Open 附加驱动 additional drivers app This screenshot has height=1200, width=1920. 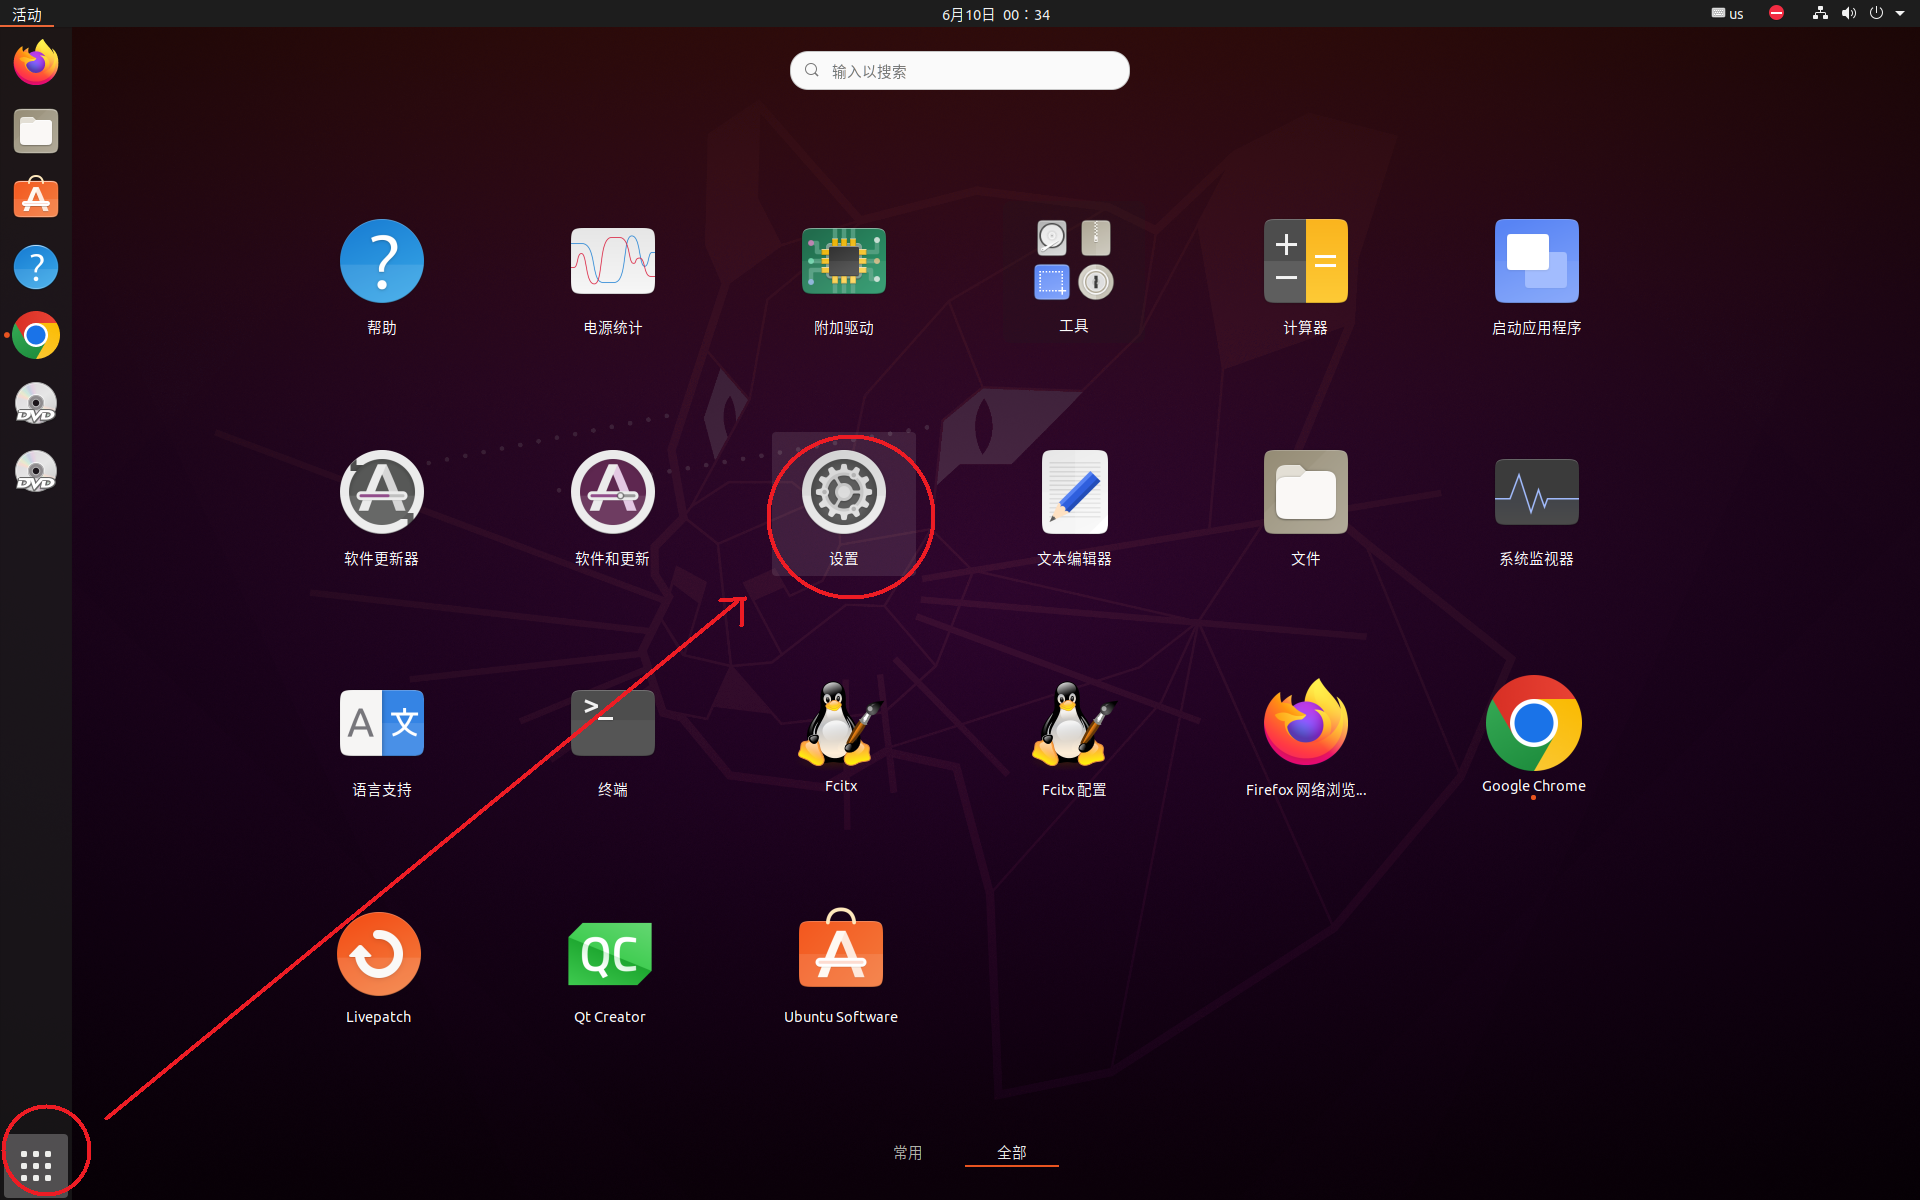(x=843, y=262)
